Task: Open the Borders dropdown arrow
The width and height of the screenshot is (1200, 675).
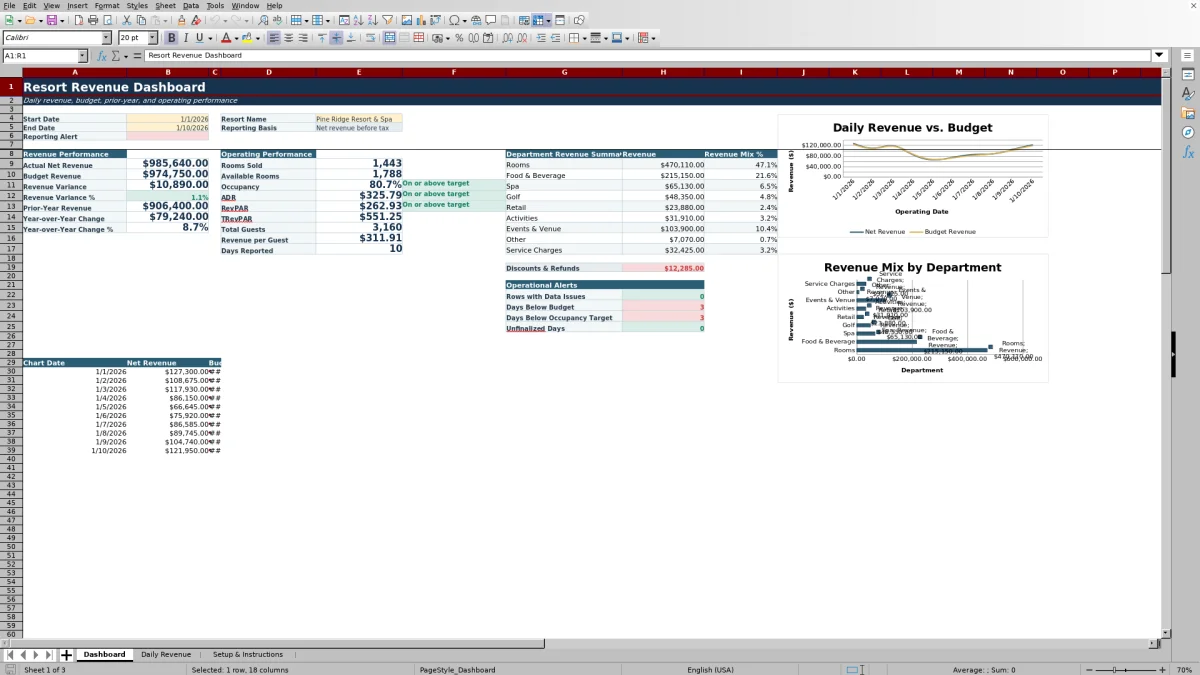Action: tap(584, 38)
